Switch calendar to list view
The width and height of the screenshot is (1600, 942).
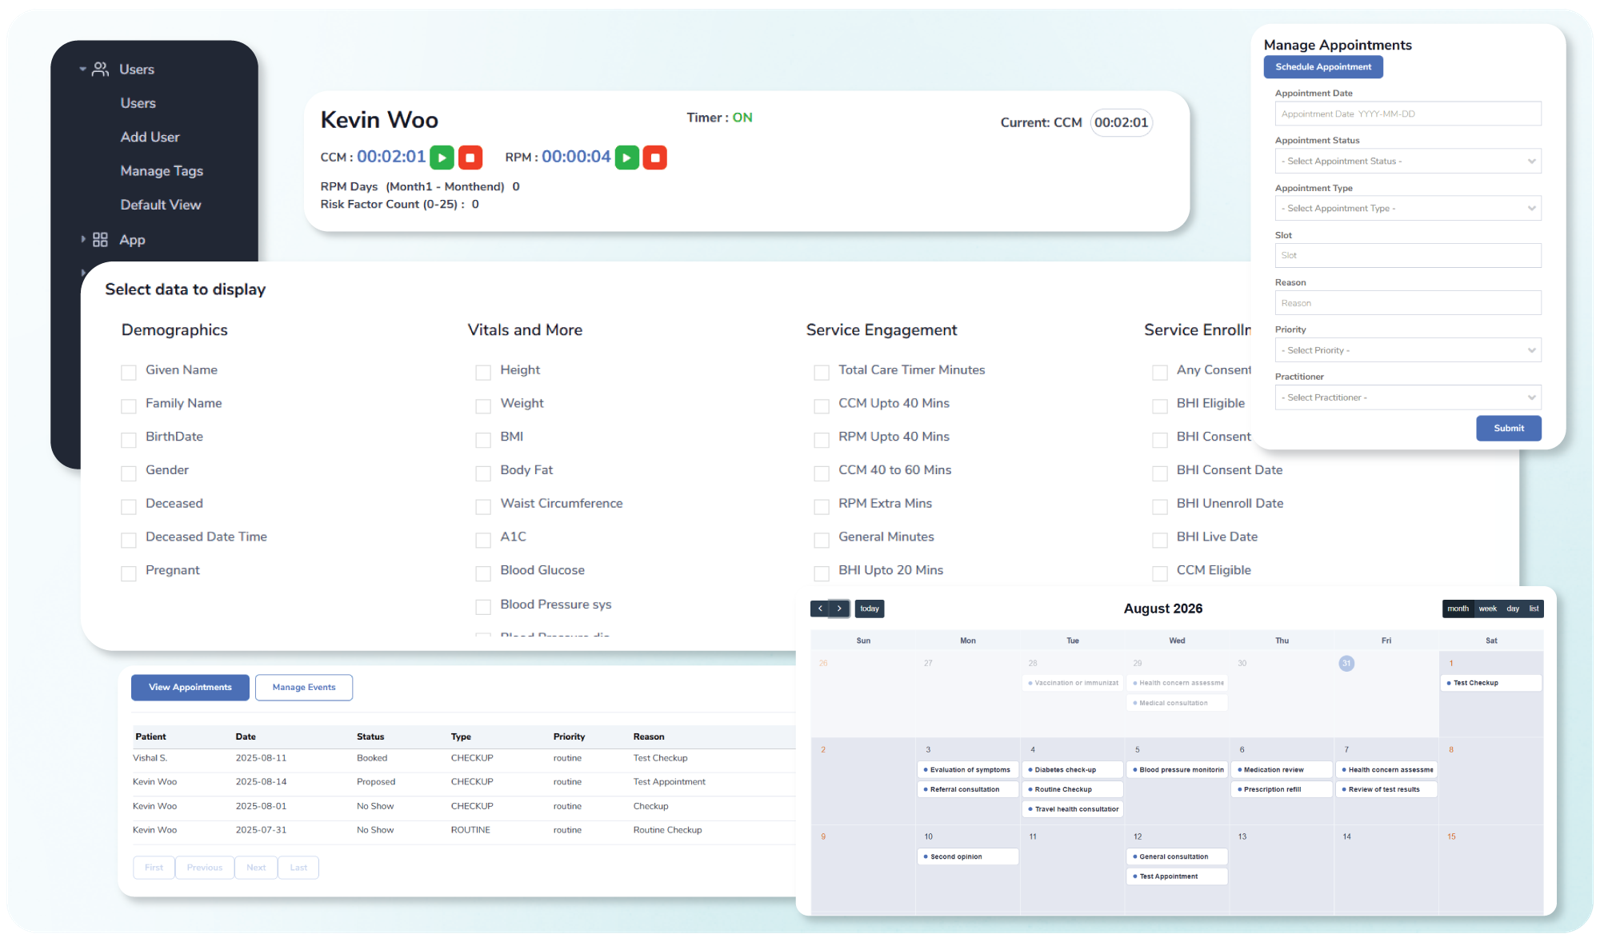point(1534,608)
